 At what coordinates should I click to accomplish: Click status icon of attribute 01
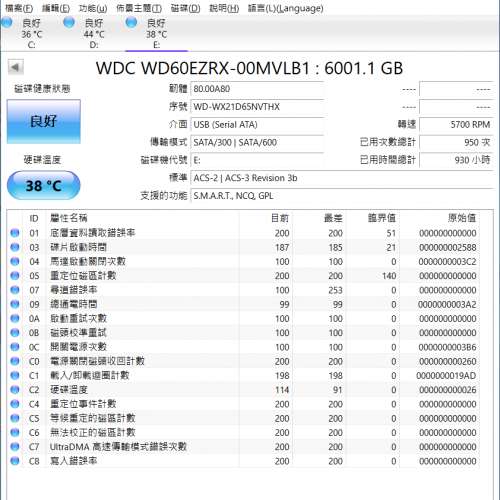15,233
